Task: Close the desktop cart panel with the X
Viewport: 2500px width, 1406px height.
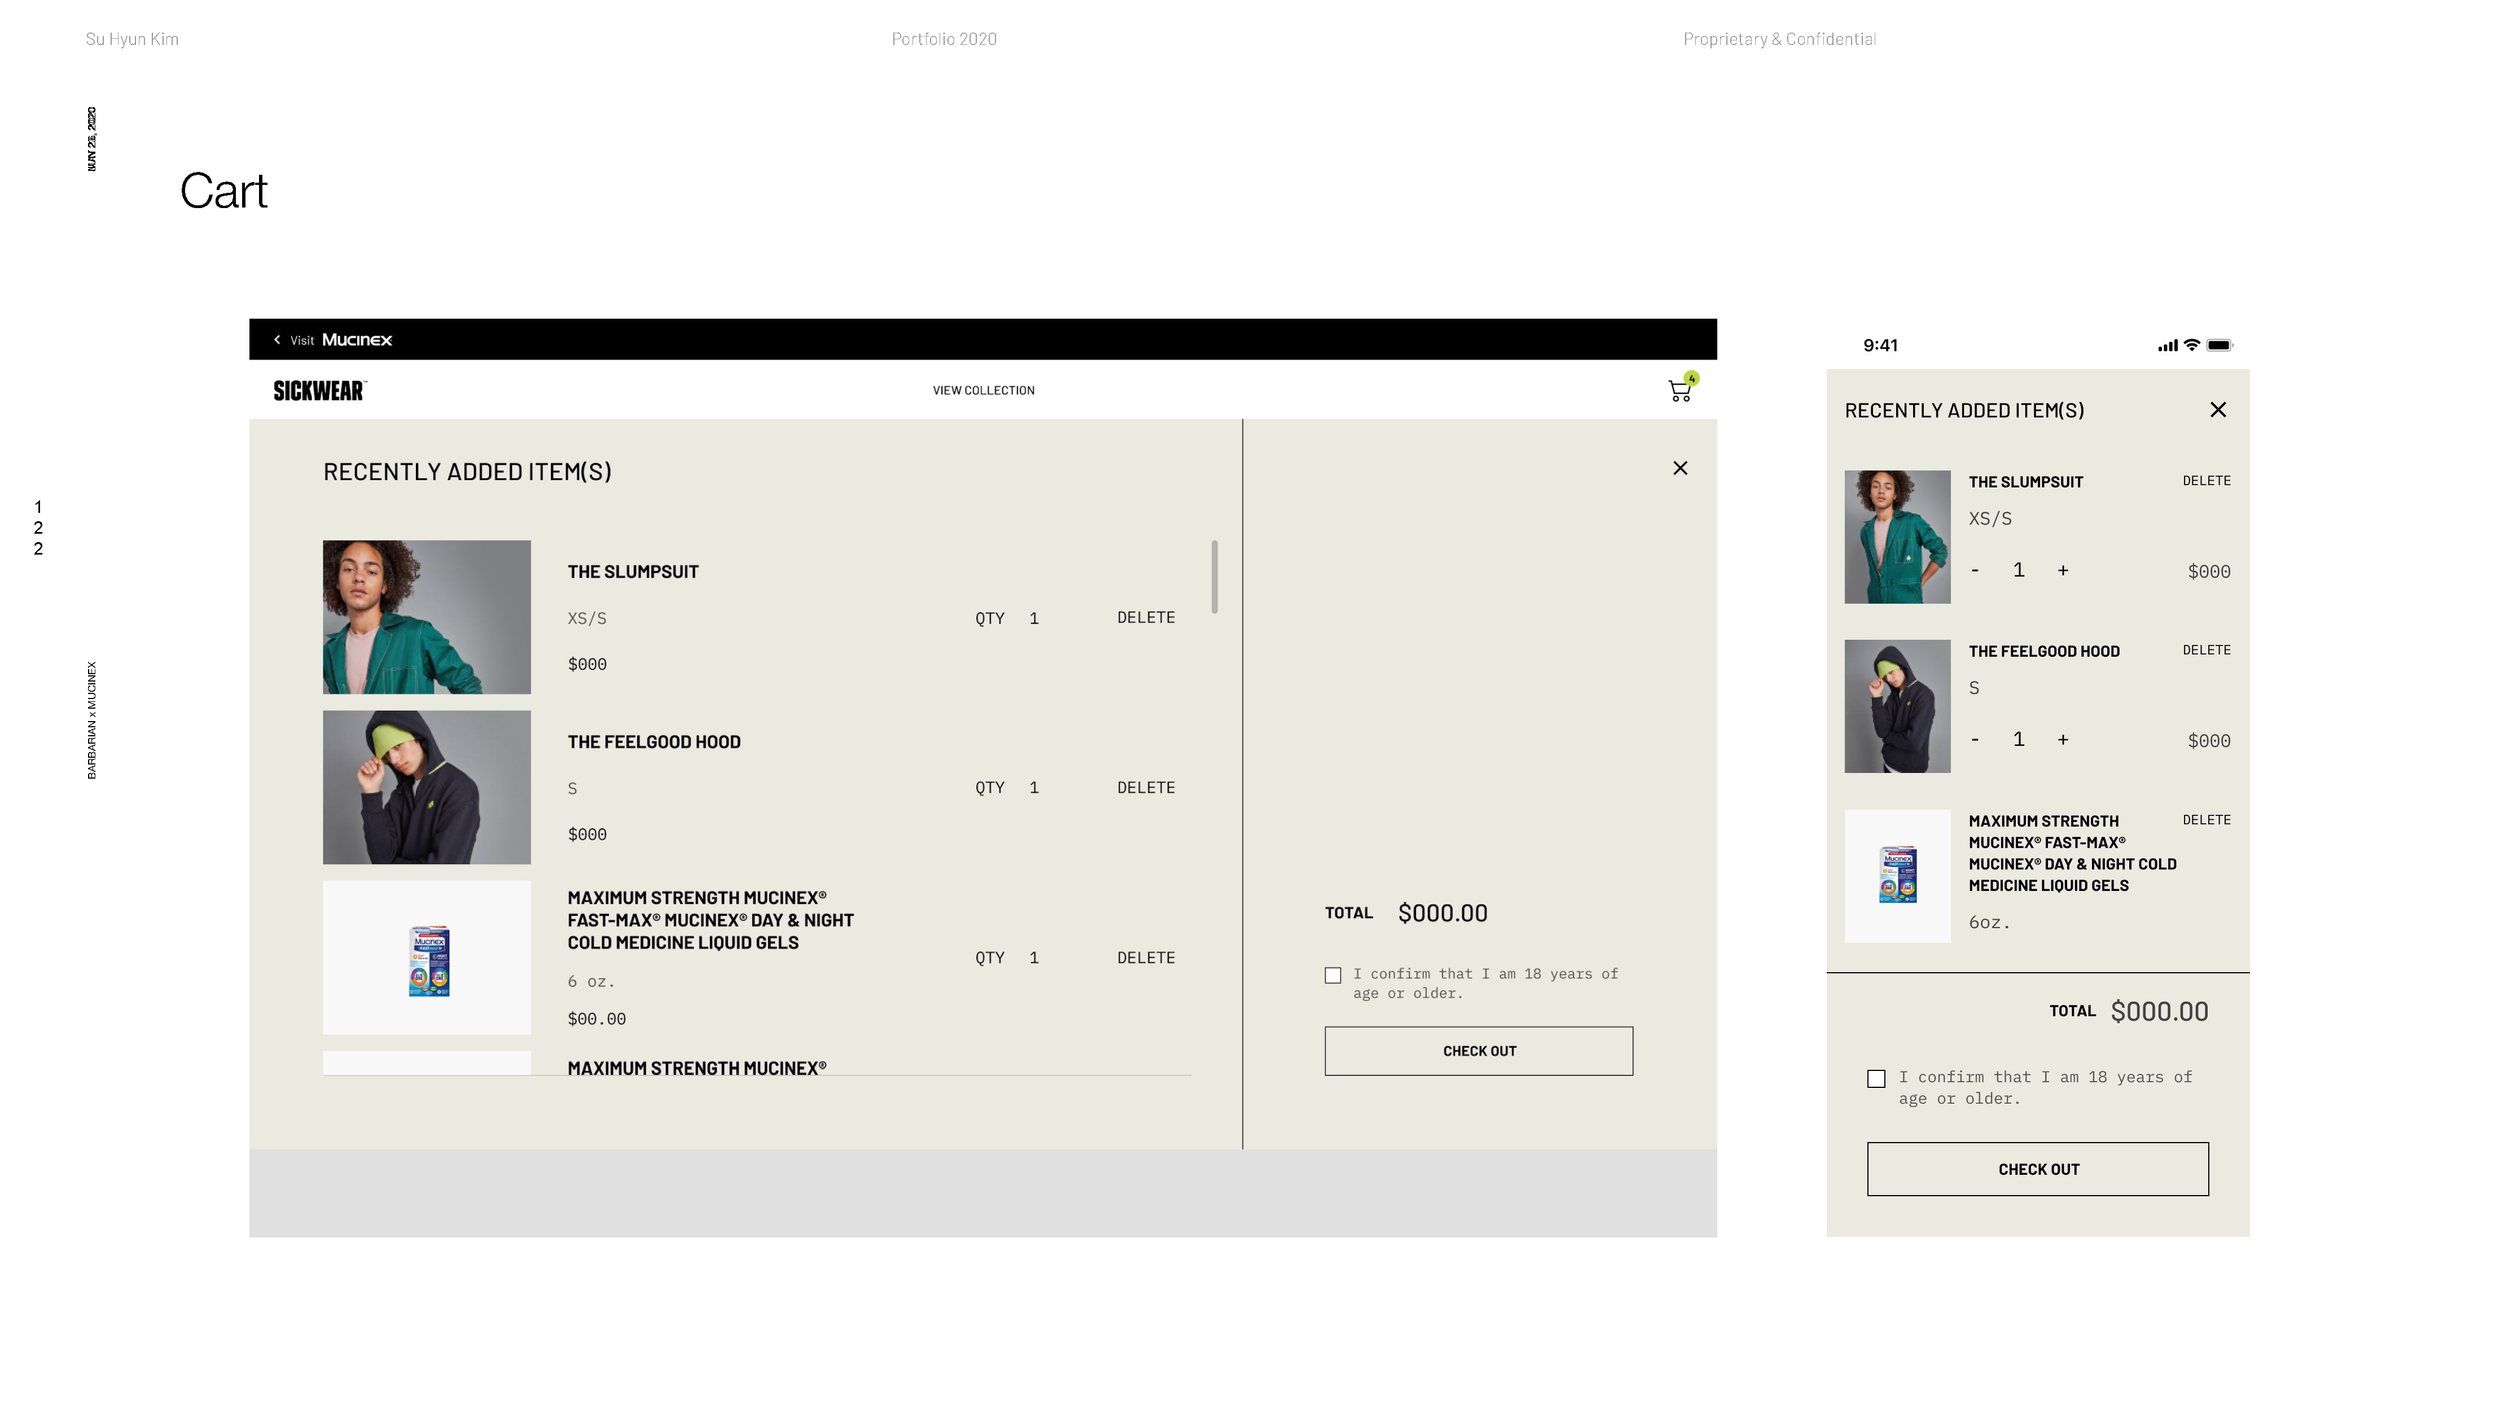Action: click(1680, 468)
